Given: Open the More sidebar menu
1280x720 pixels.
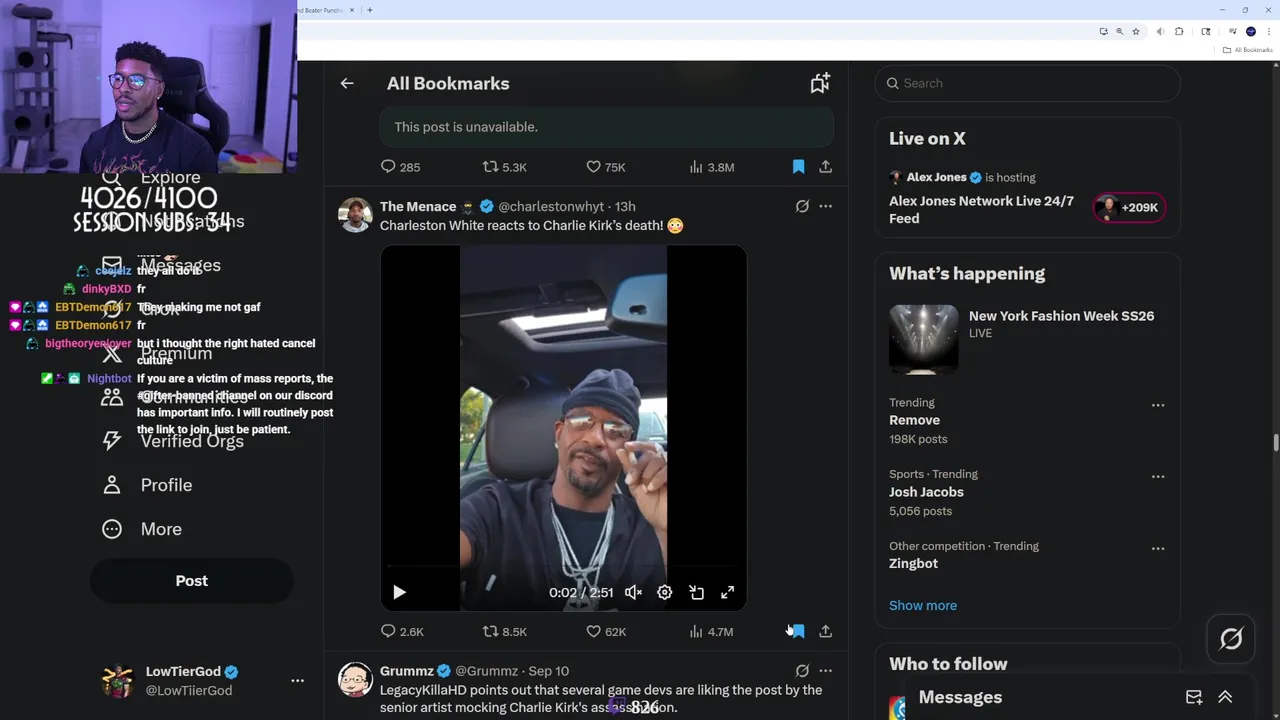Looking at the screenshot, I should (x=142, y=529).
